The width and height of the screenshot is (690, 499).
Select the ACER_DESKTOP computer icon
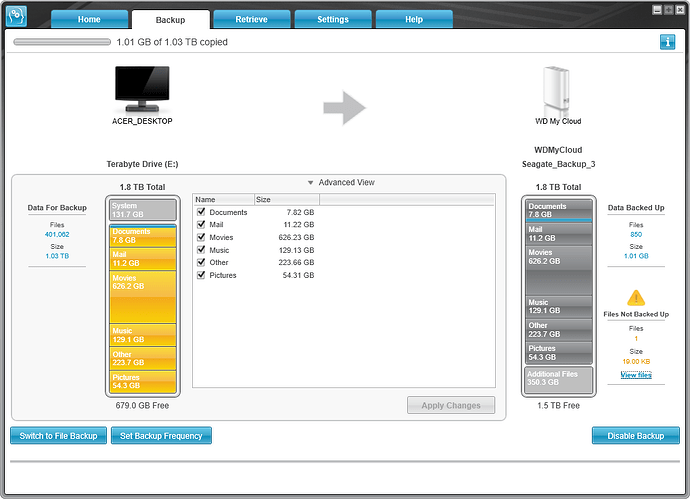pos(142,89)
